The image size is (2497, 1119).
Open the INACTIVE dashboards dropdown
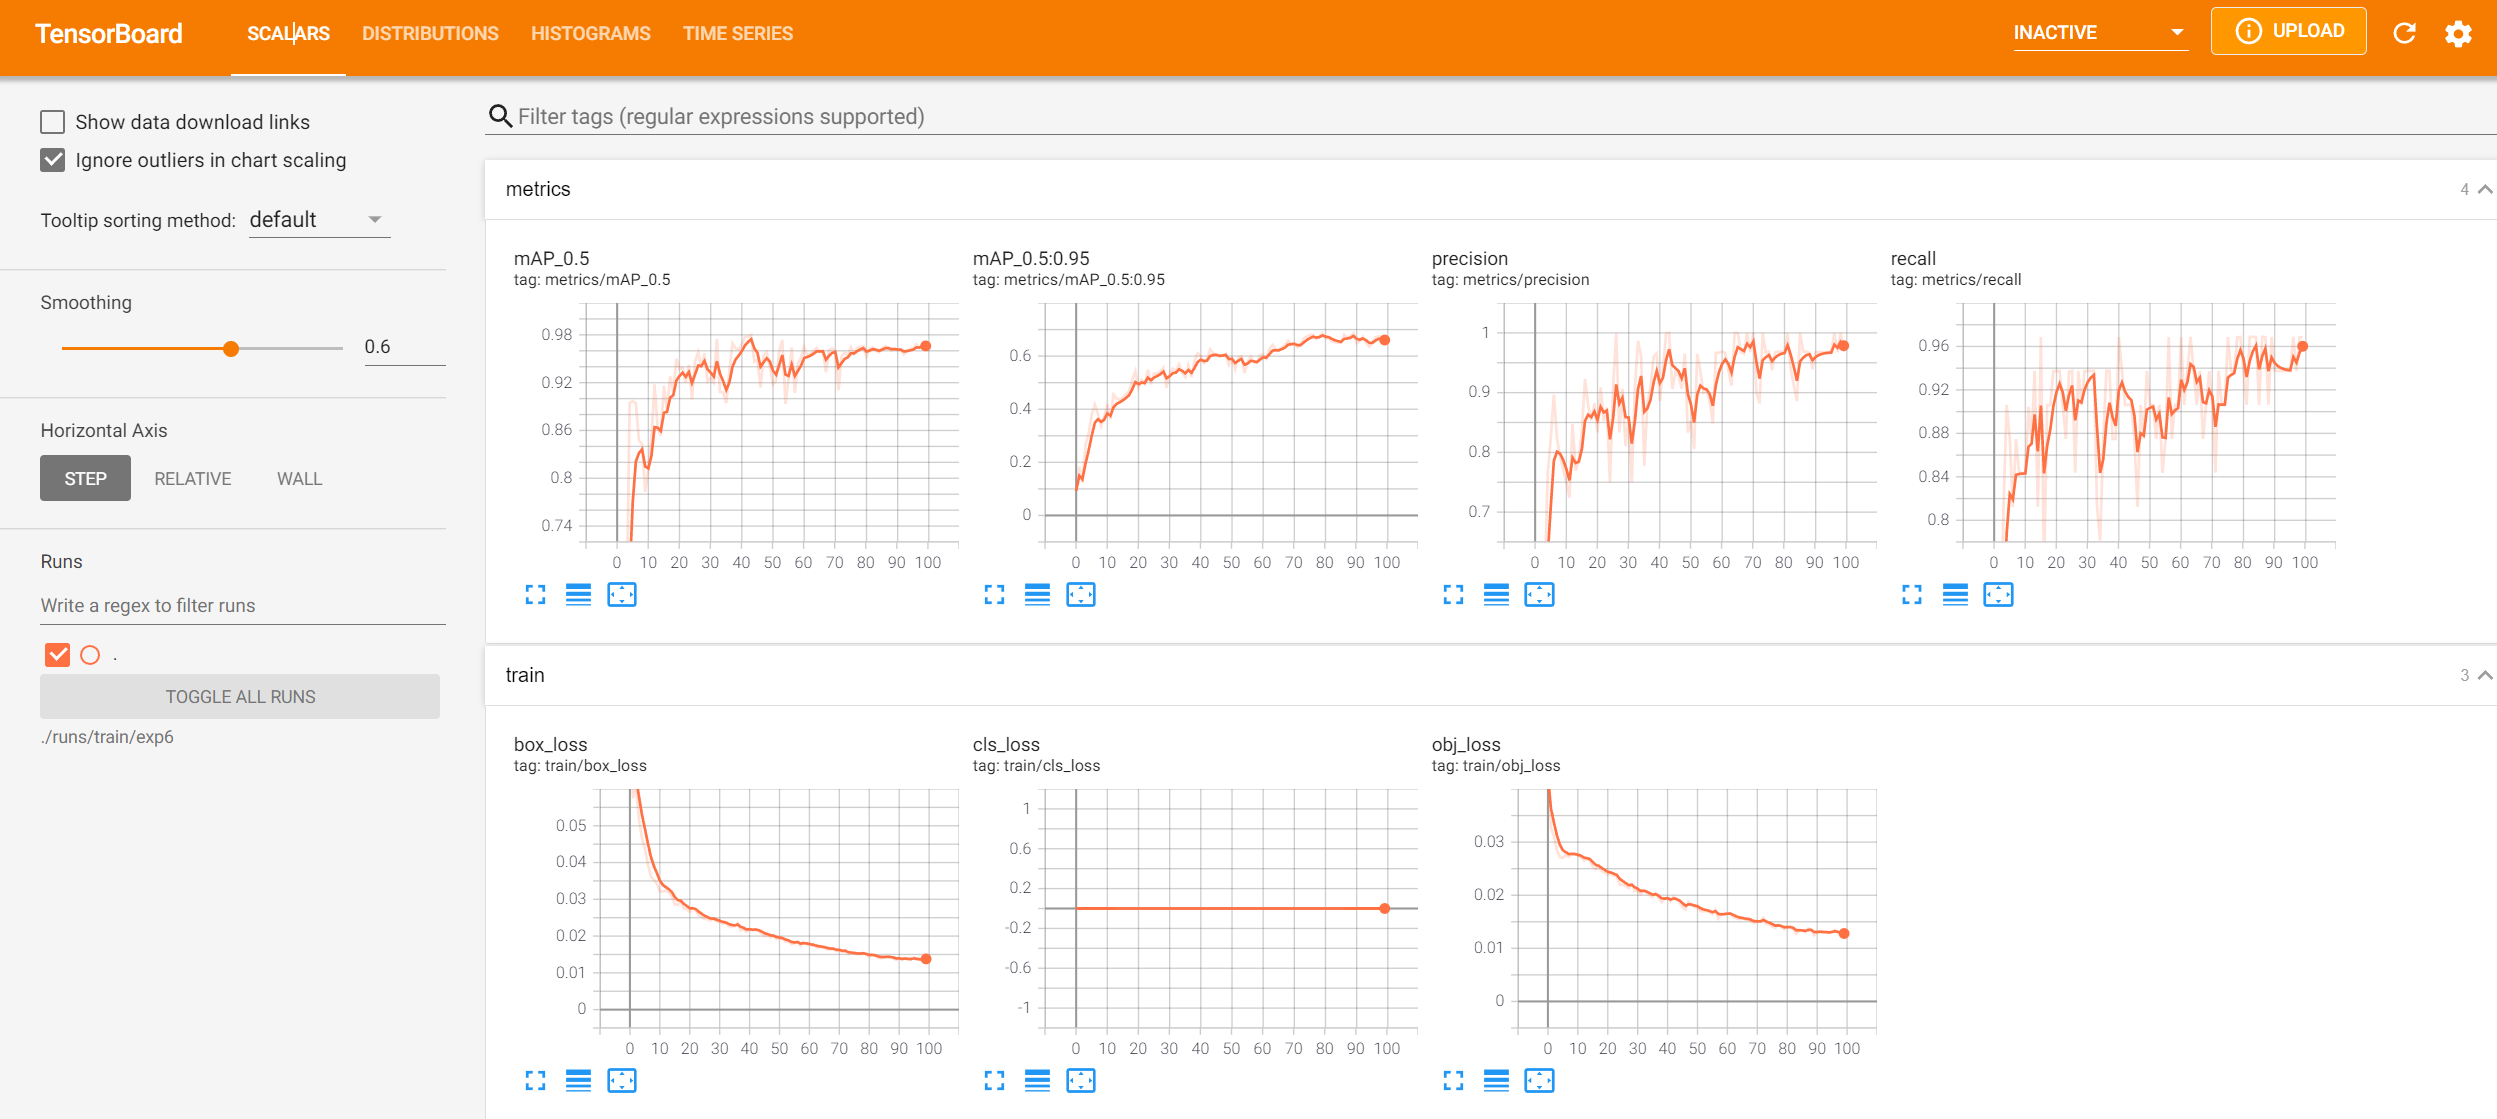point(2098,33)
